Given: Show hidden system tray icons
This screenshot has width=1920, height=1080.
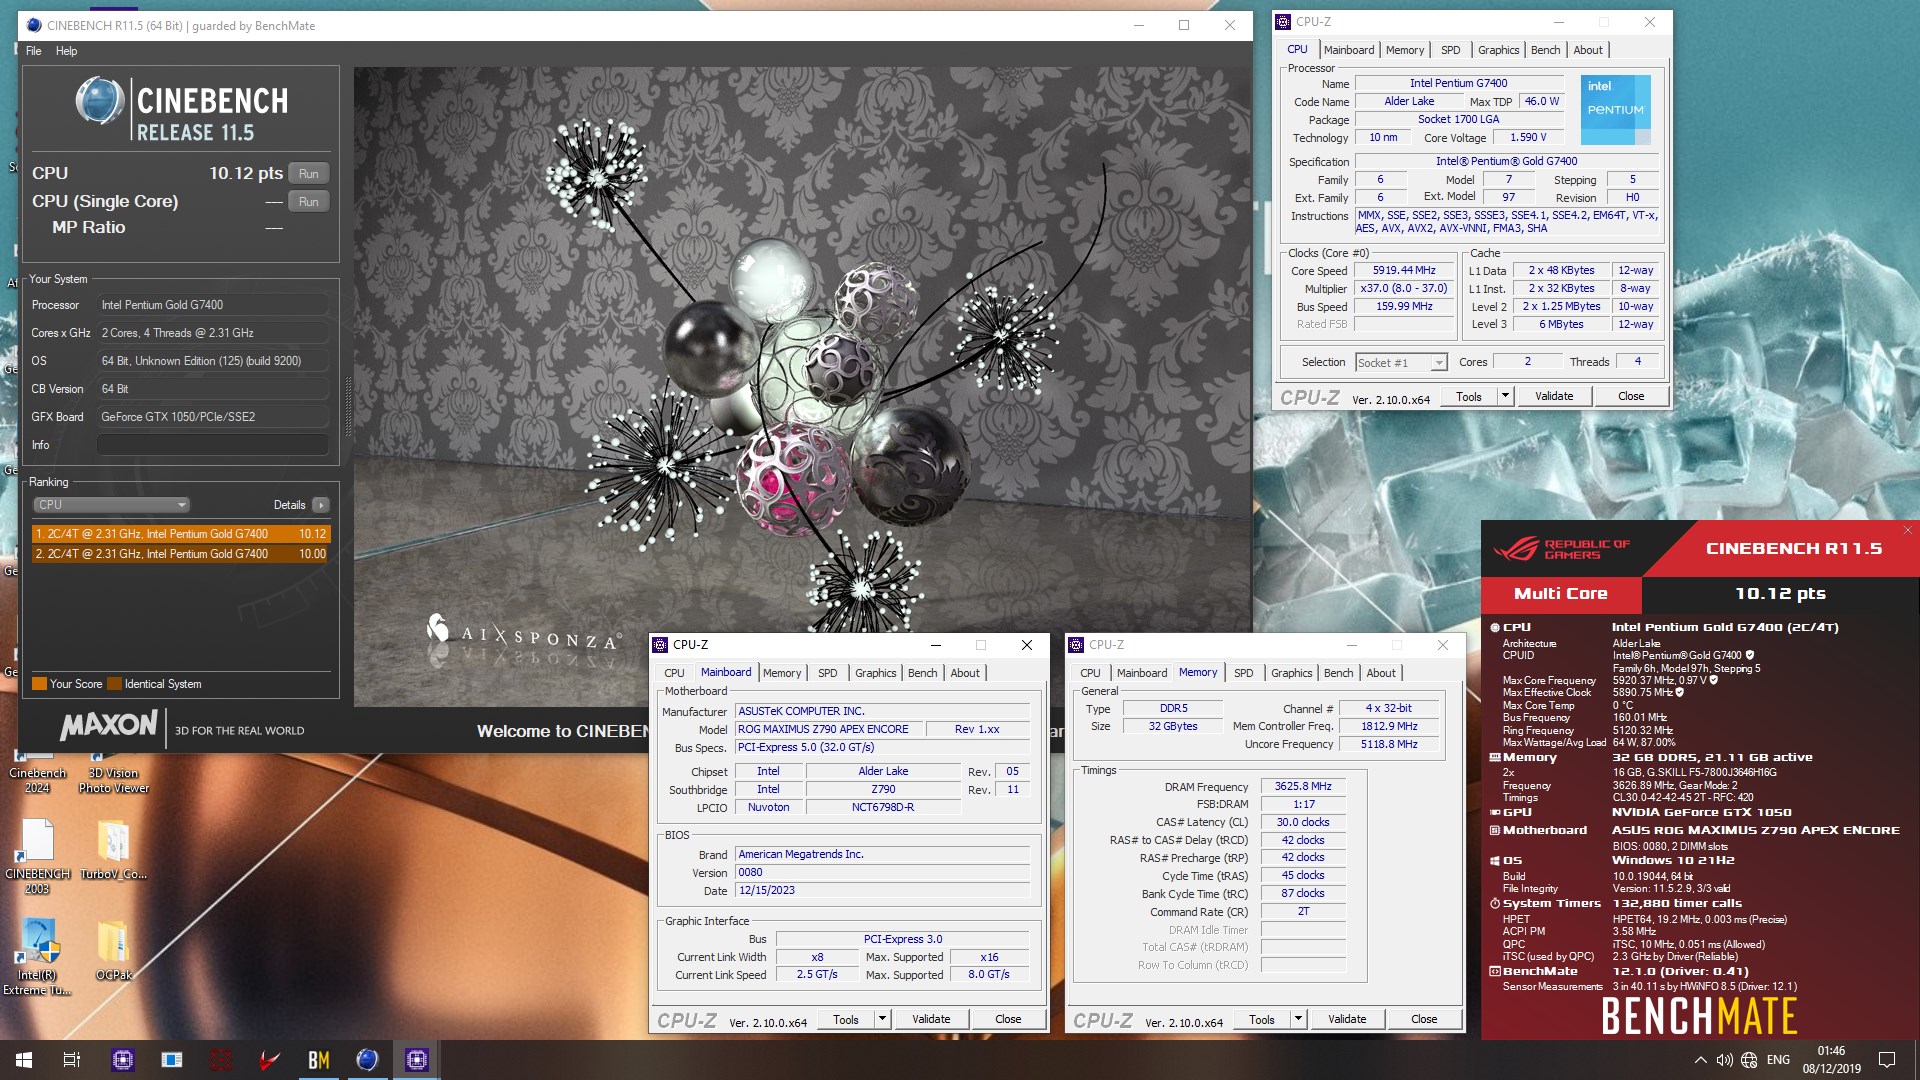Looking at the screenshot, I should tap(1700, 1060).
